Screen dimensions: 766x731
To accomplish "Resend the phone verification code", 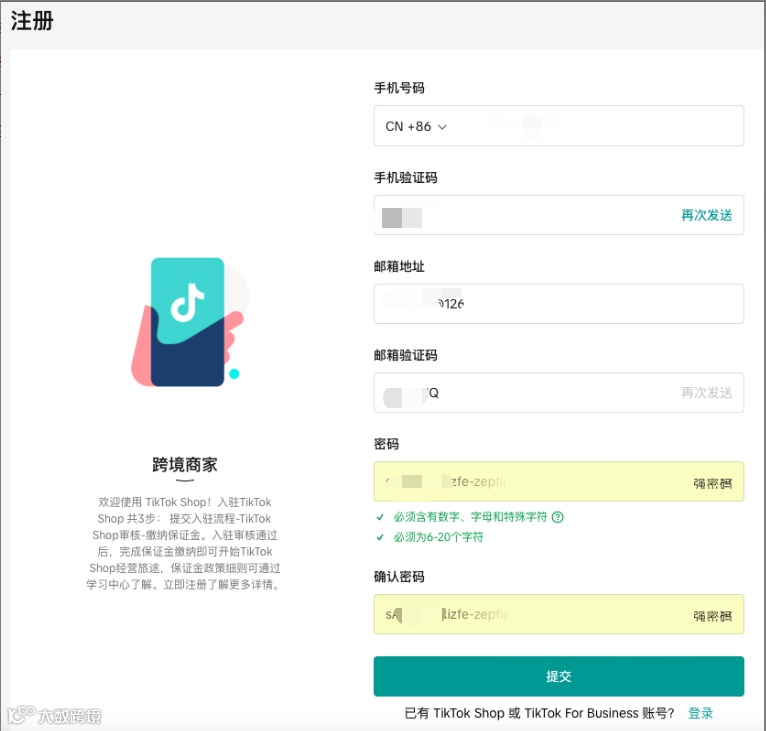I will click(706, 215).
